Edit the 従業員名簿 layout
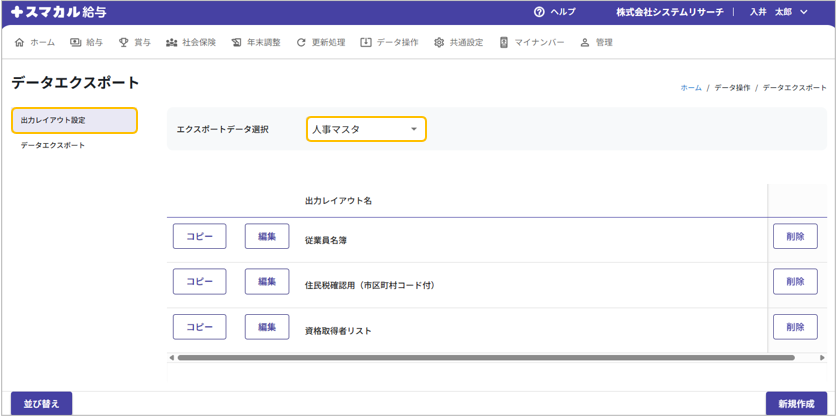Image resolution: width=837 pixels, height=417 pixels. pos(267,236)
